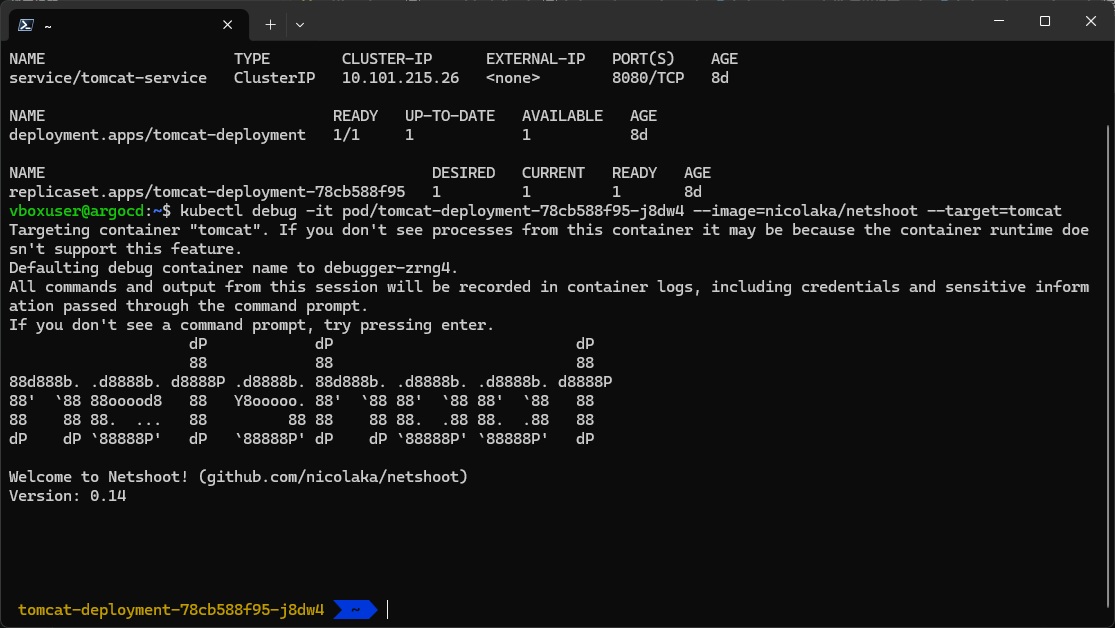Click cluster IP 10.101.215.26
1115x628 pixels.
[400, 78]
